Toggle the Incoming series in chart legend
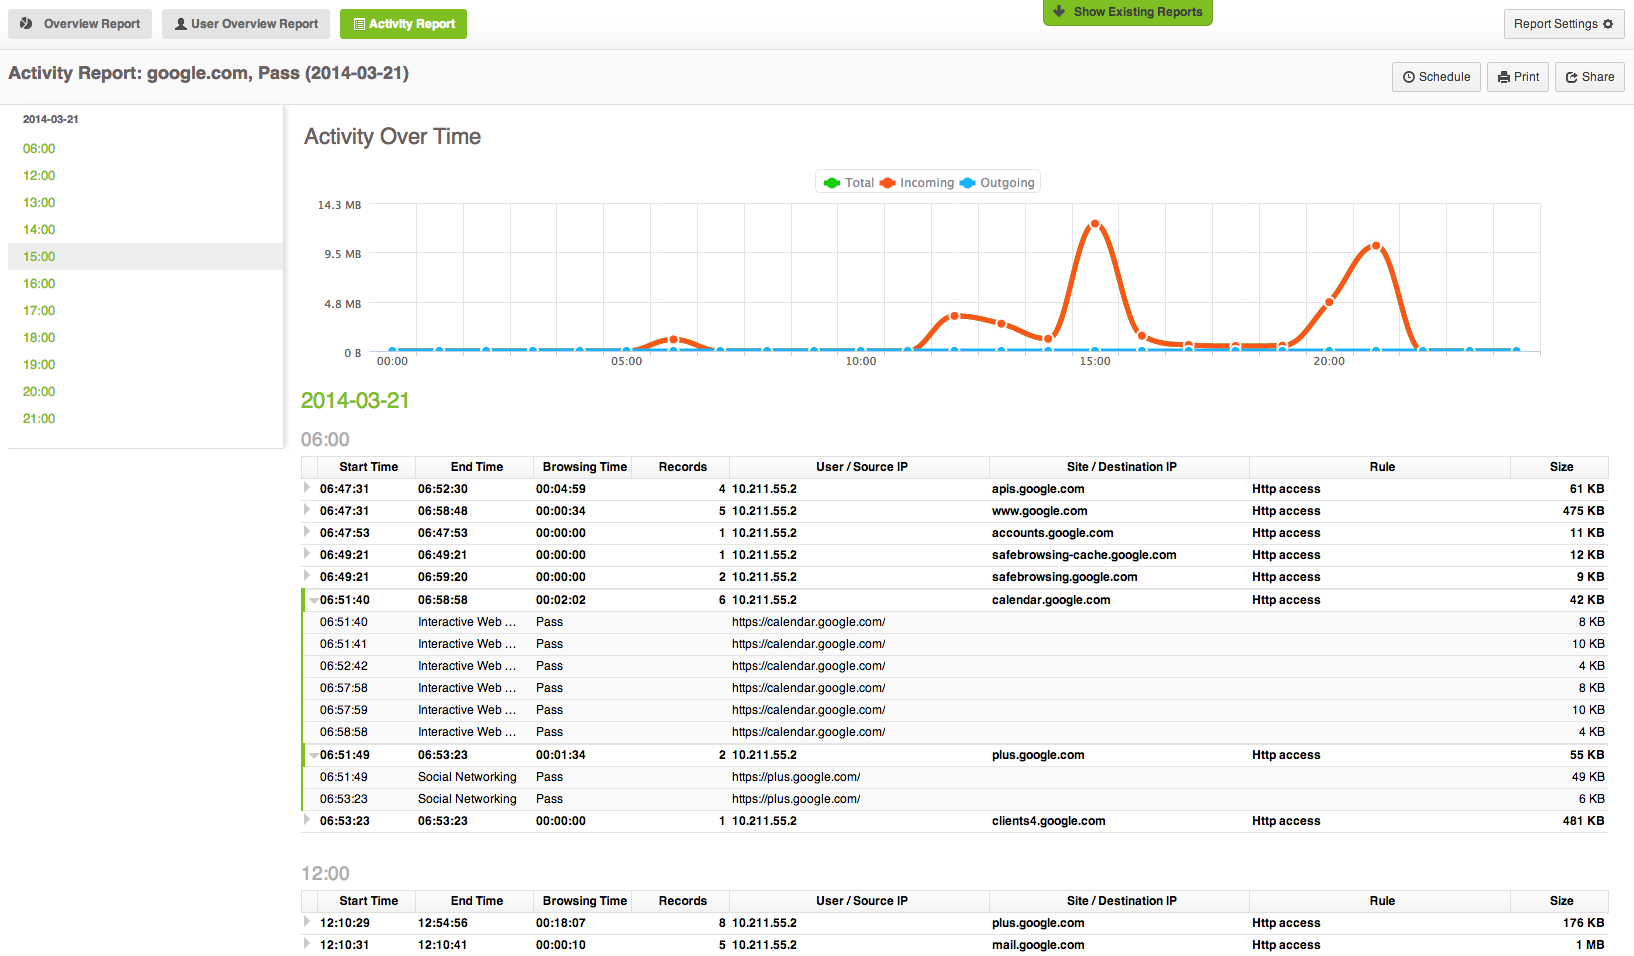Viewport: 1634px width, 956px height. click(917, 183)
